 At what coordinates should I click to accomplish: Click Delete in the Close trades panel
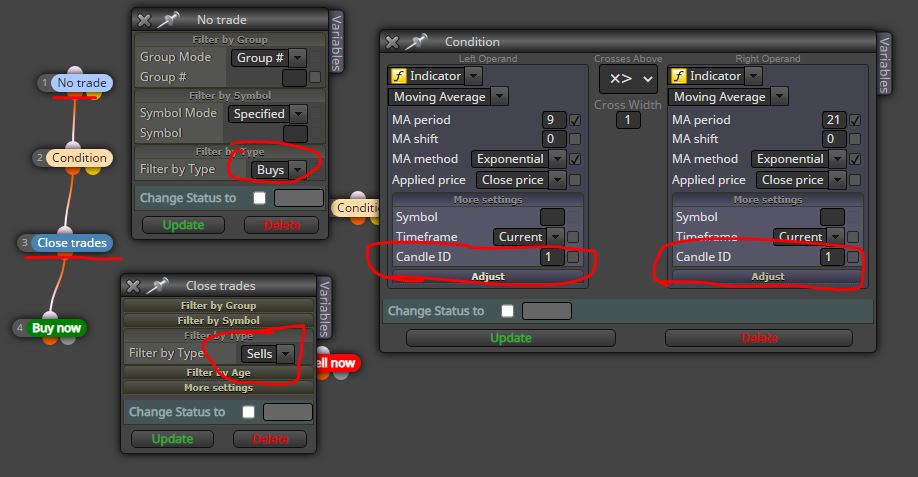270,439
